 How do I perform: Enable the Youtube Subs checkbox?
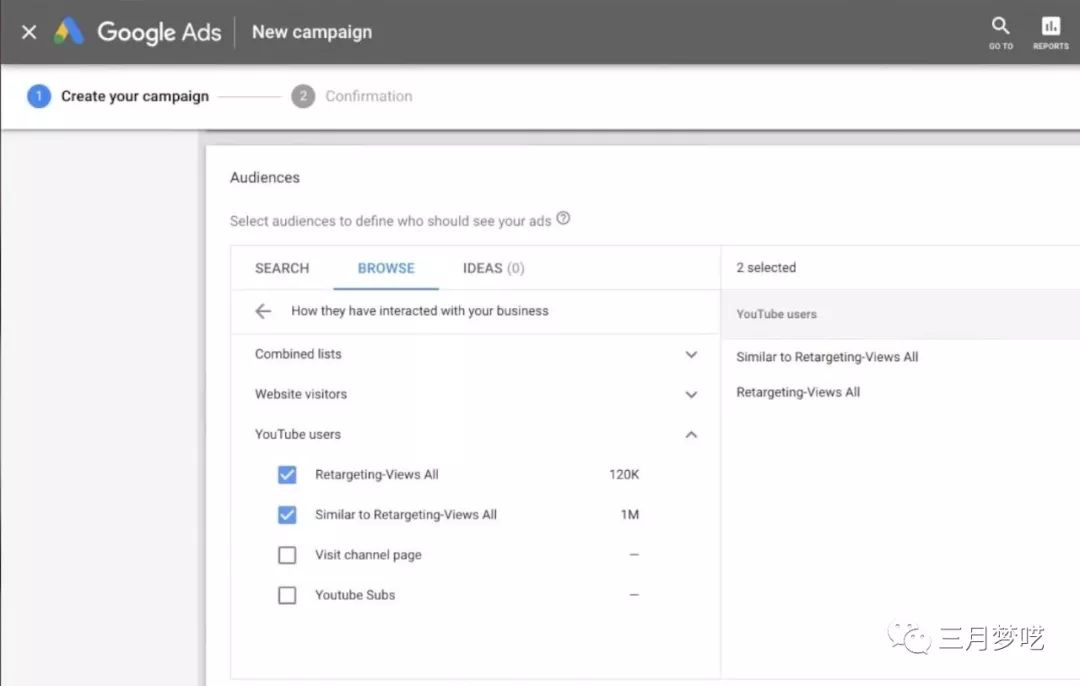(287, 595)
